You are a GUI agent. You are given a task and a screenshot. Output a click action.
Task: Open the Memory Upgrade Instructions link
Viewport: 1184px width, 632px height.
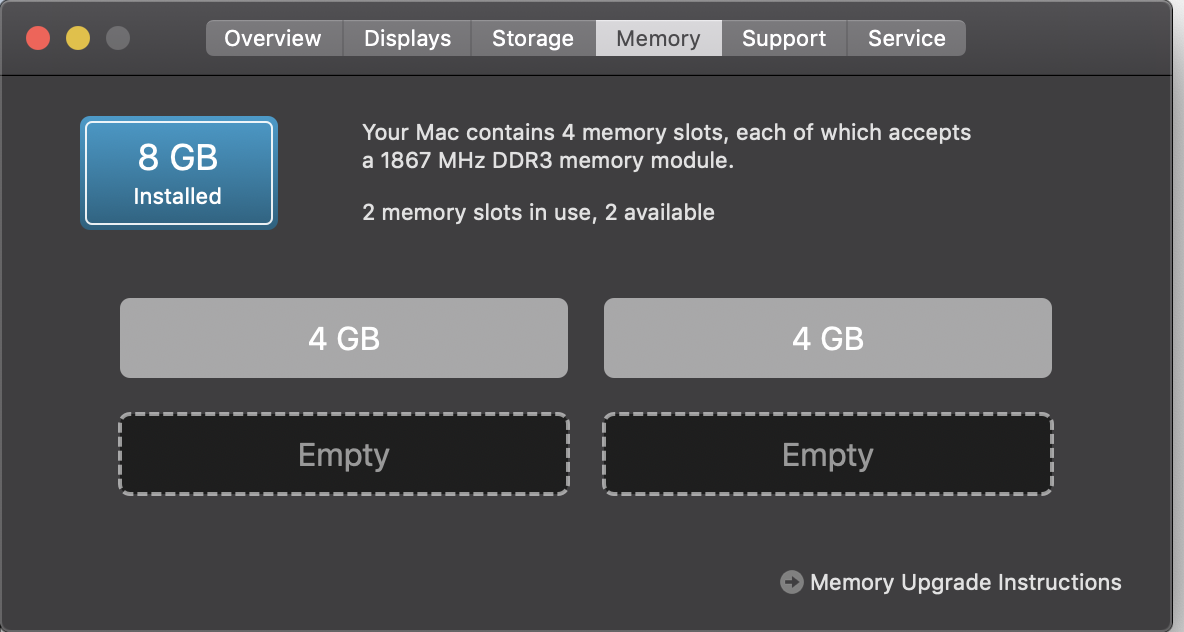(x=966, y=582)
